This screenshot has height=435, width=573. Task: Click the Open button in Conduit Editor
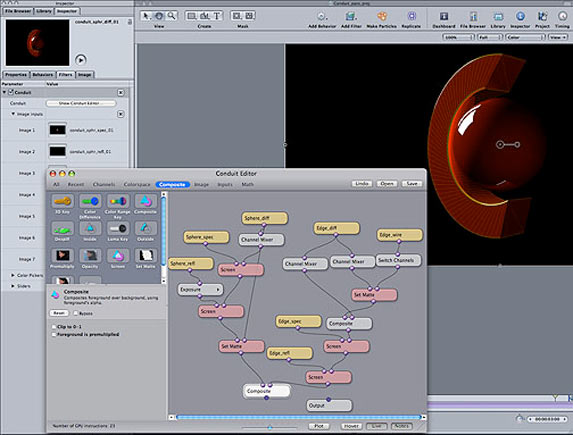pos(387,184)
